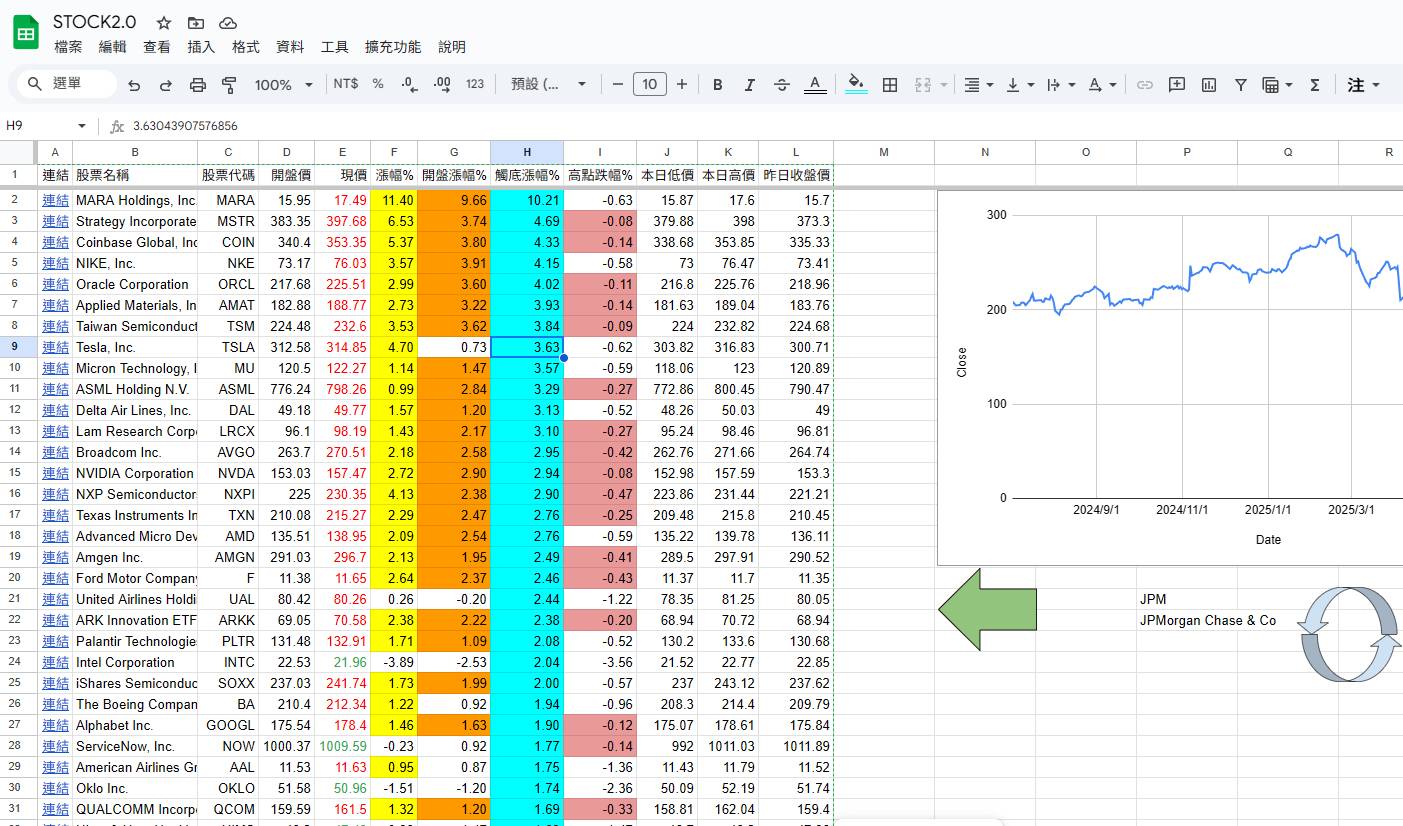Select the TSLA ticker cell
Image resolution: width=1403 pixels, height=826 pixels.
click(228, 347)
